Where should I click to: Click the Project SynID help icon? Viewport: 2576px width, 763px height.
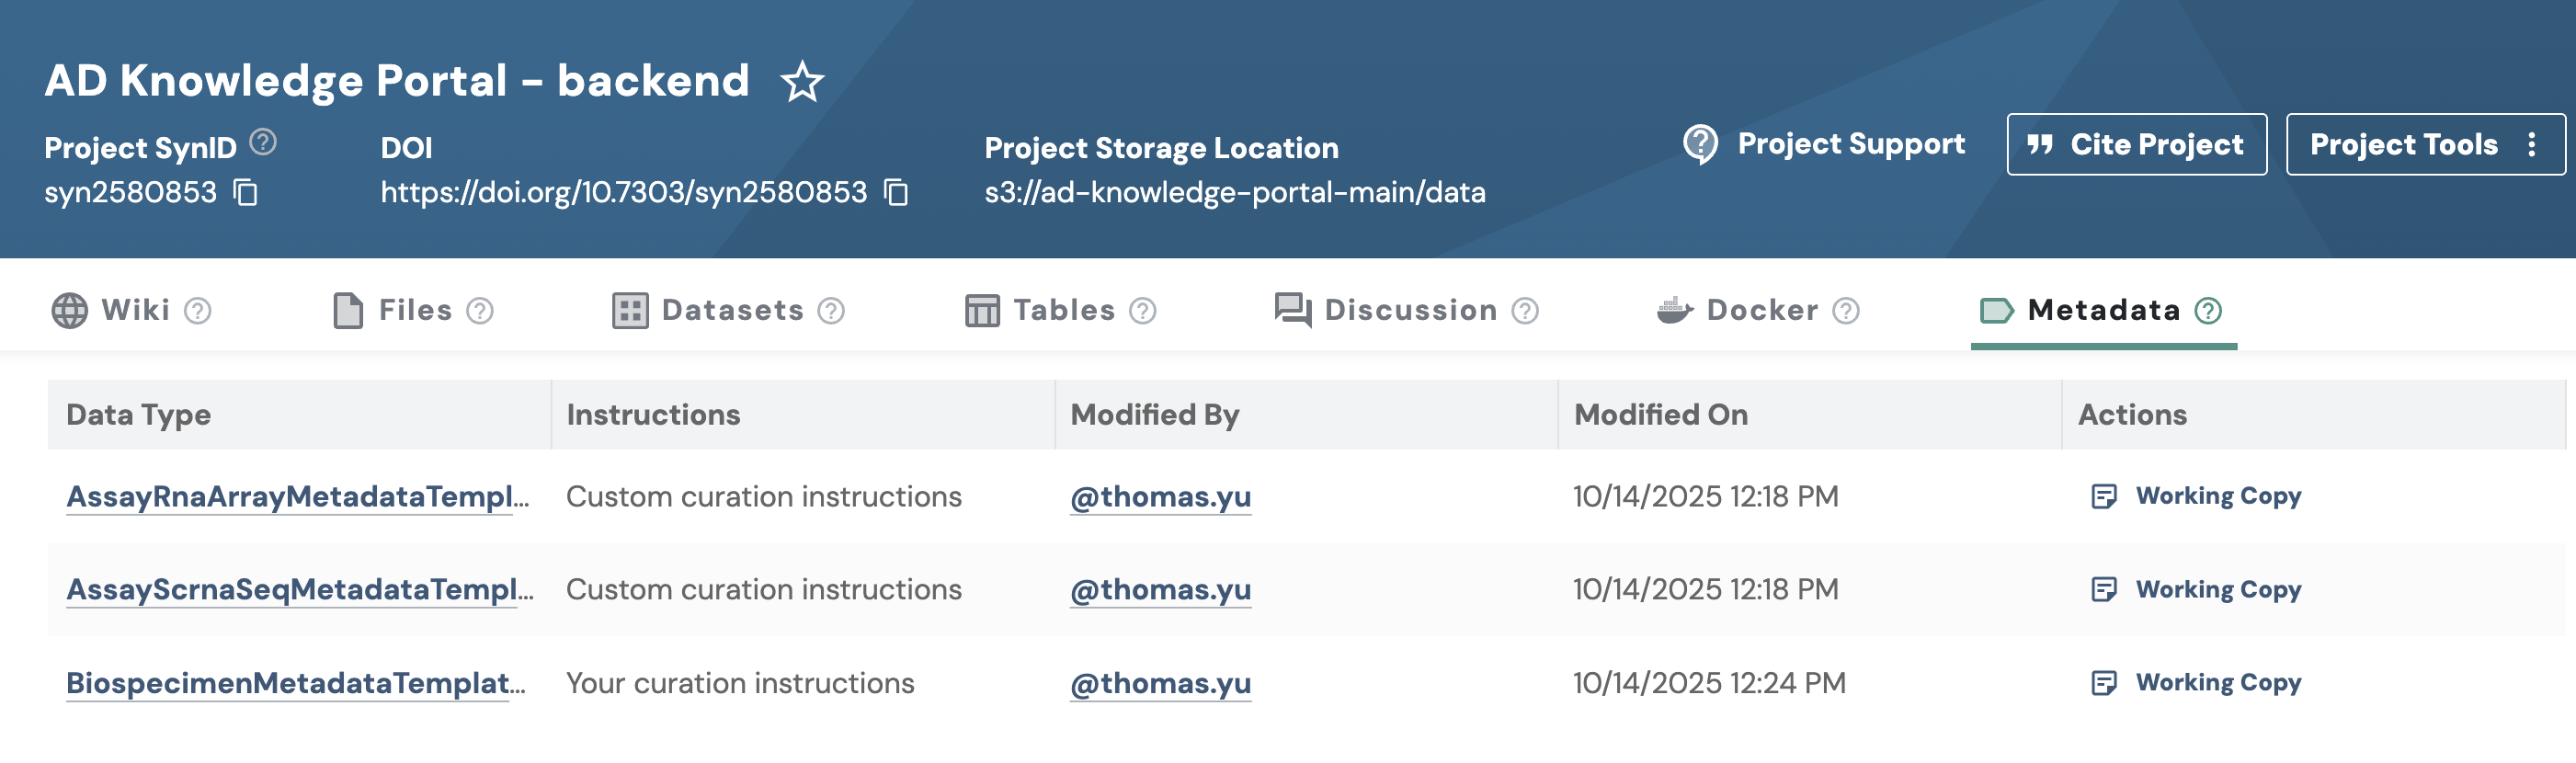coord(263,142)
